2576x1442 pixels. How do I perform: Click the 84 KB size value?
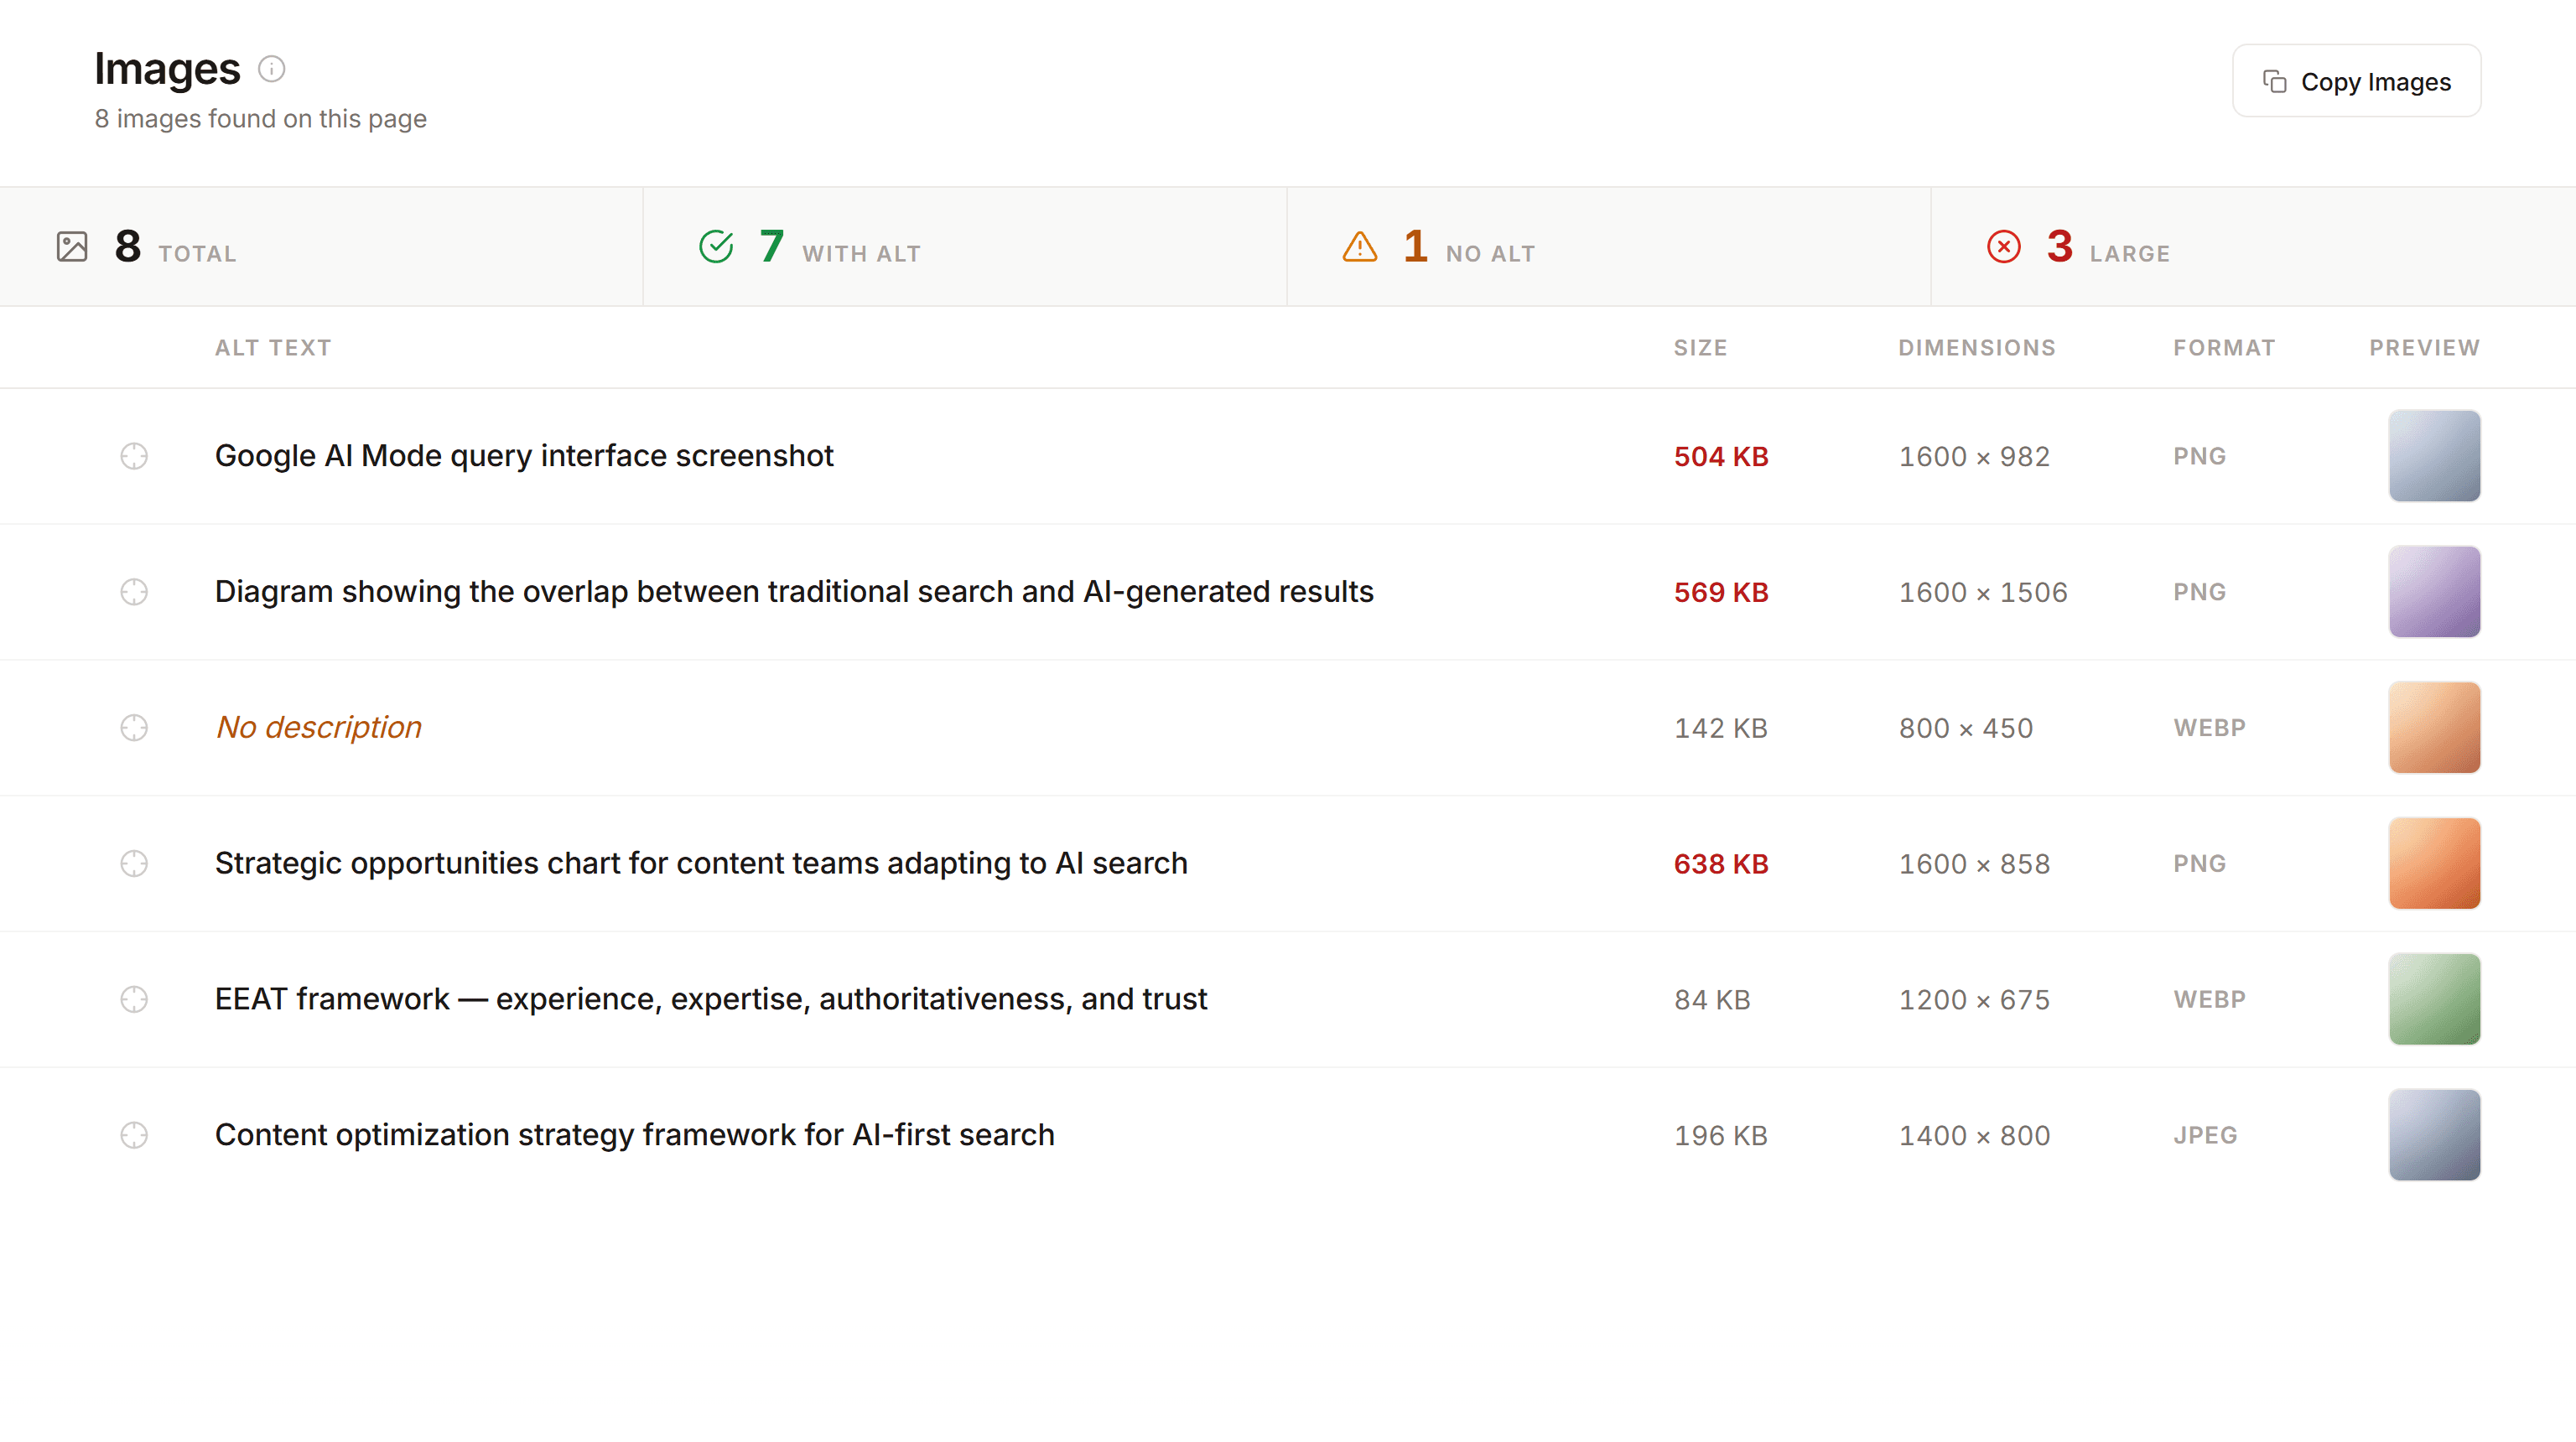pos(1712,1001)
